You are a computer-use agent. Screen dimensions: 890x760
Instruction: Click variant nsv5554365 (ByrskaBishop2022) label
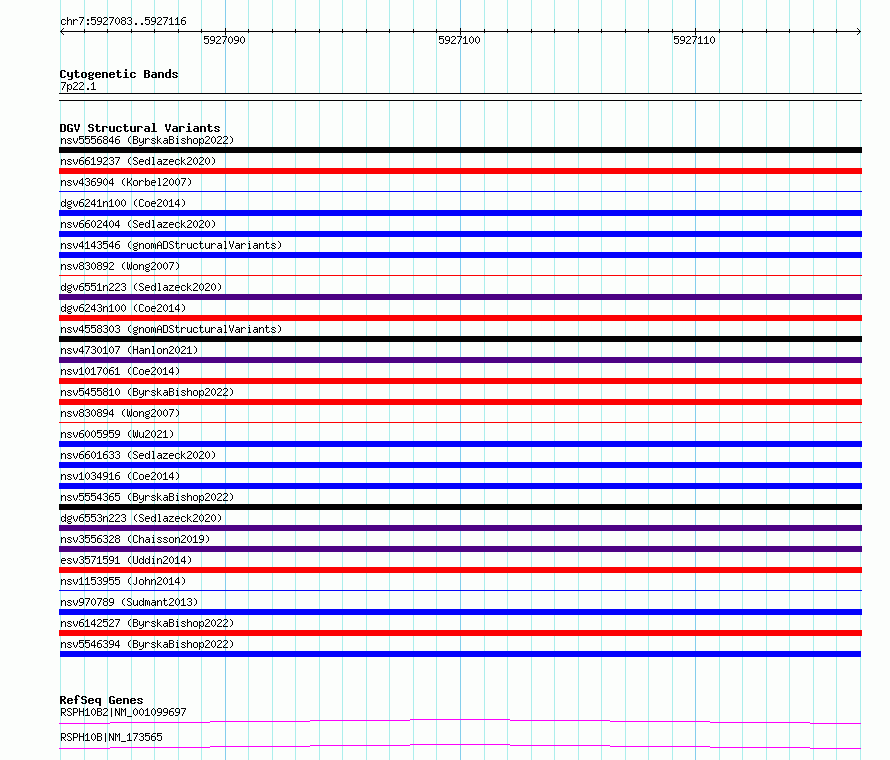pos(147,497)
